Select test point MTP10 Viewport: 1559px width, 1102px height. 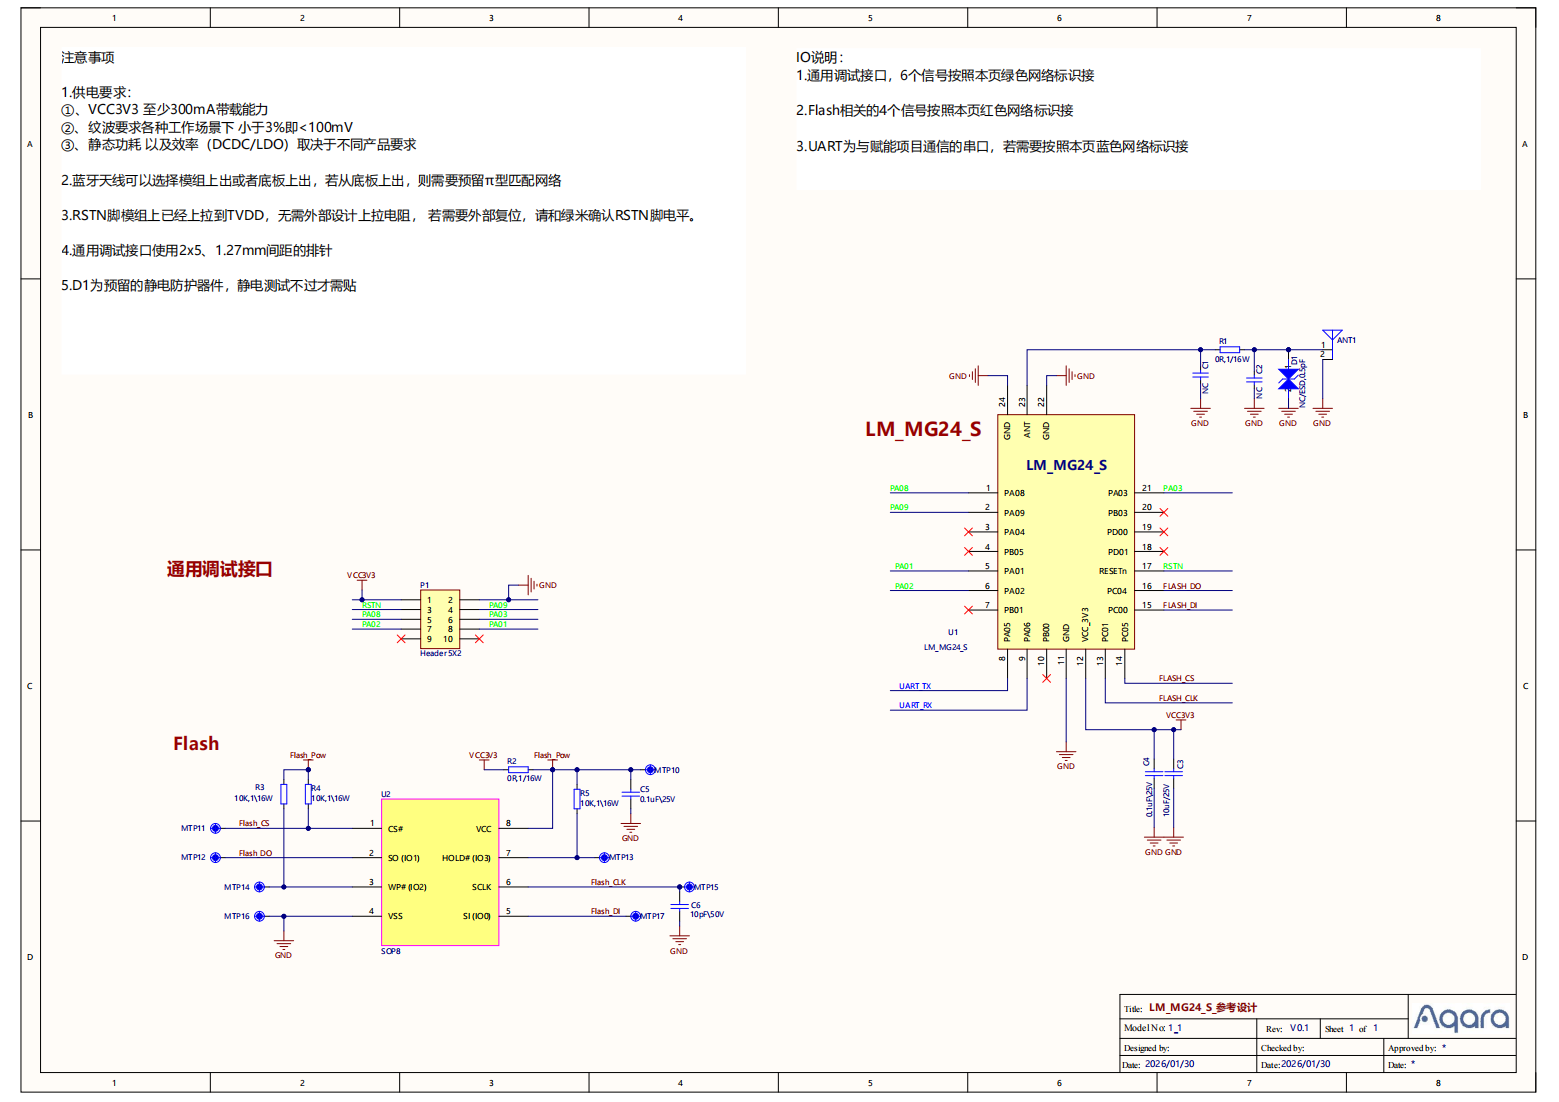point(650,770)
